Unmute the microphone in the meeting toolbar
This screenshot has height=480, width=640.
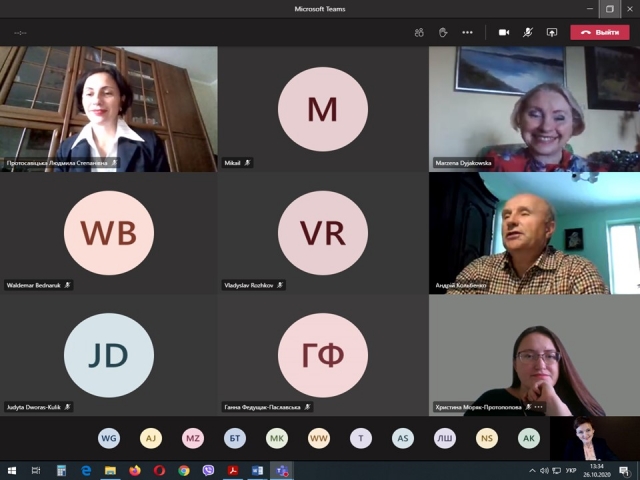click(x=527, y=32)
